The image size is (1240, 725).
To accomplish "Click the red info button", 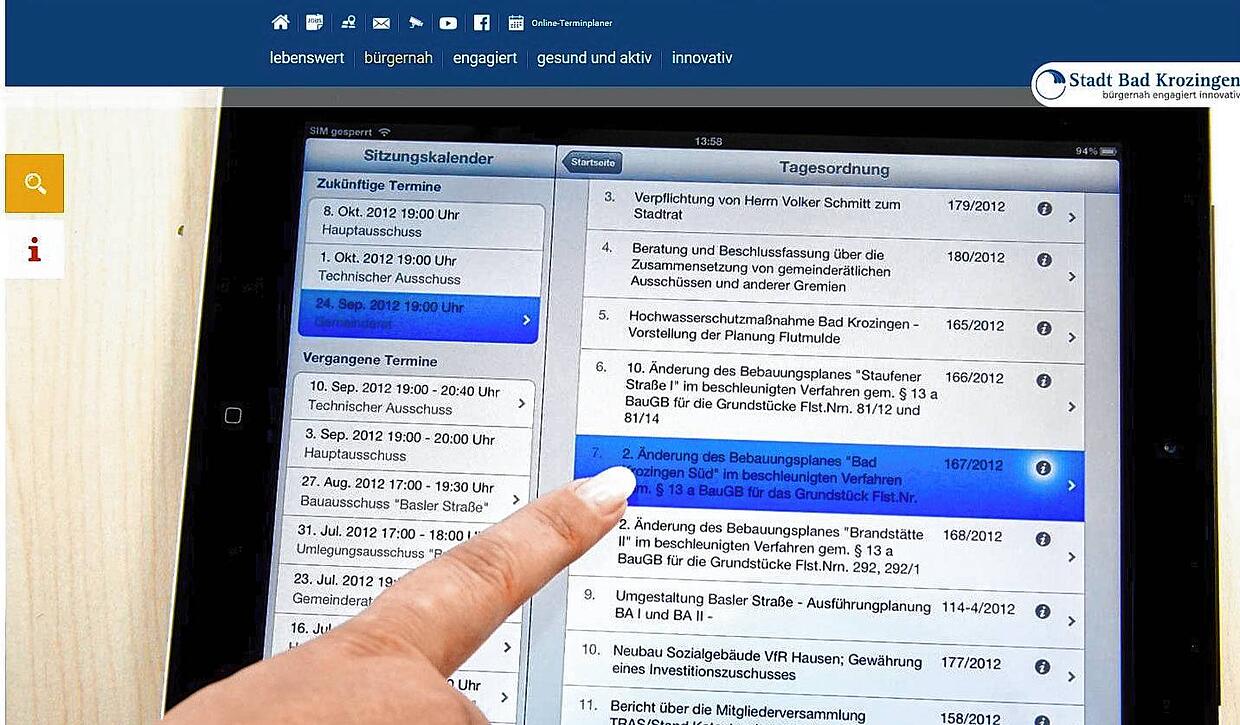I will [x=35, y=249].
